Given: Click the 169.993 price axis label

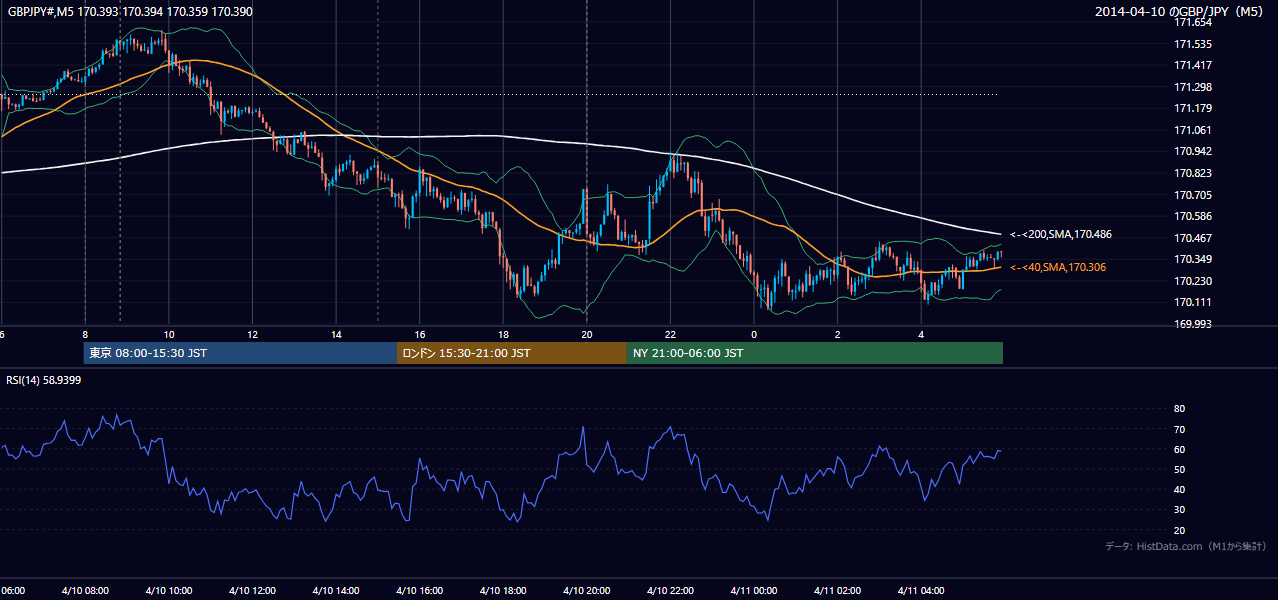Looking at the screenshot, I should tap(1193, 324).
